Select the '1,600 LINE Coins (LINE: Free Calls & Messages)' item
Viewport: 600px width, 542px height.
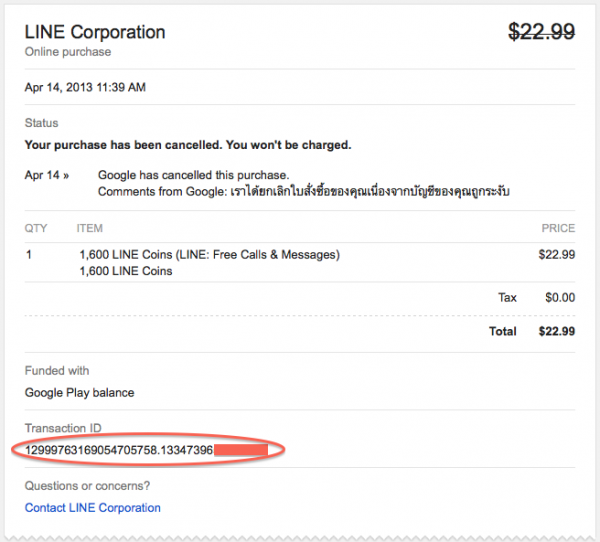pos(209,255)
